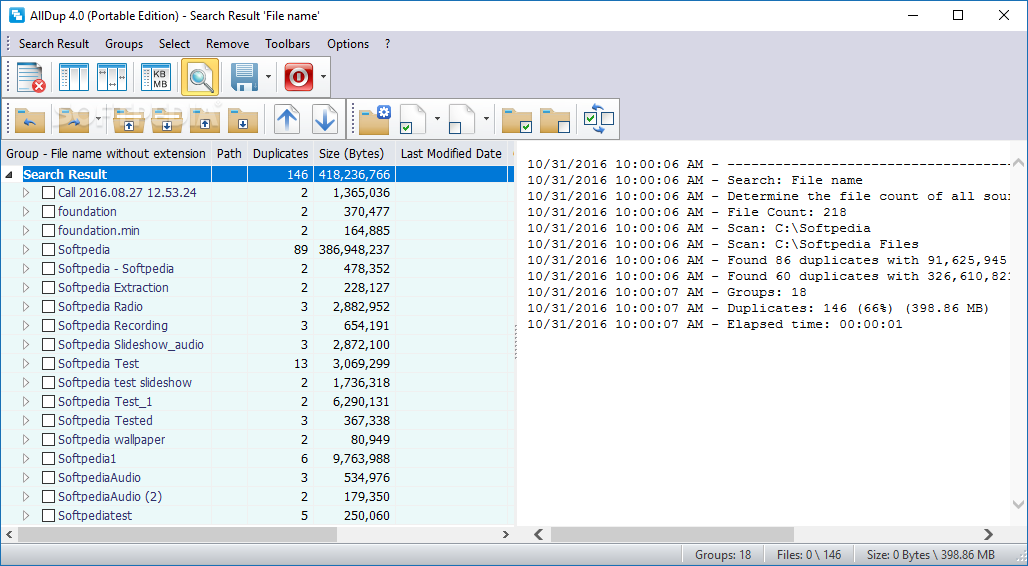Check the 'Softpedia Extraction' checkbox
The height and width of the screenshot is (566, 1028).
click(48, 288)
